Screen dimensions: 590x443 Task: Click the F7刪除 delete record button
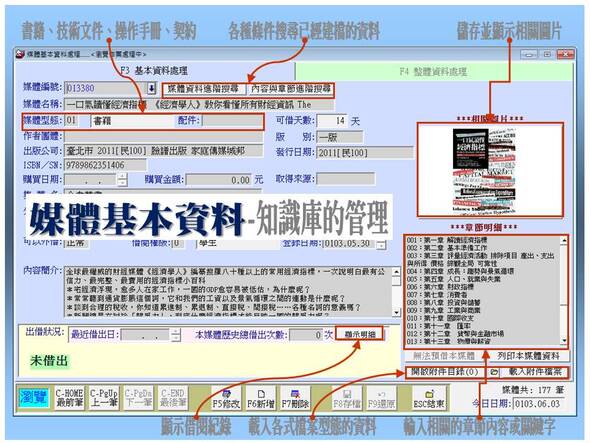pos(295,399)
